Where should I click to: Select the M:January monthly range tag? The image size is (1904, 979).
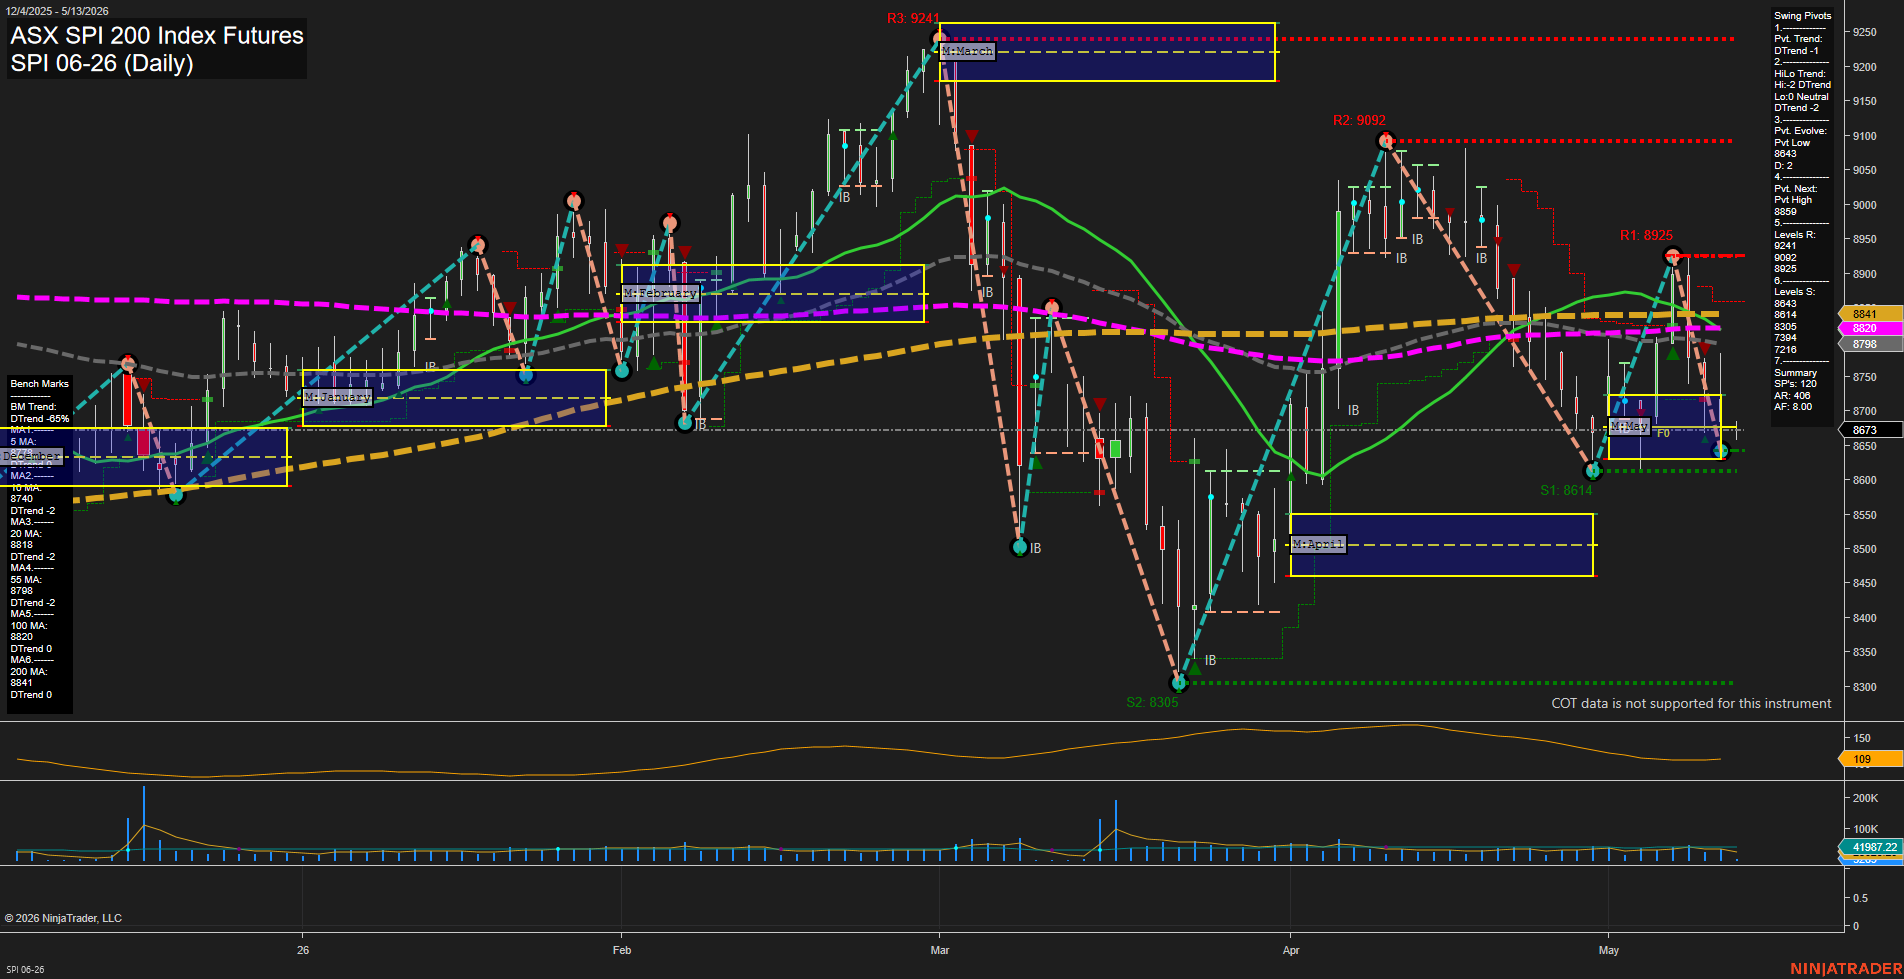click(337, 397)
